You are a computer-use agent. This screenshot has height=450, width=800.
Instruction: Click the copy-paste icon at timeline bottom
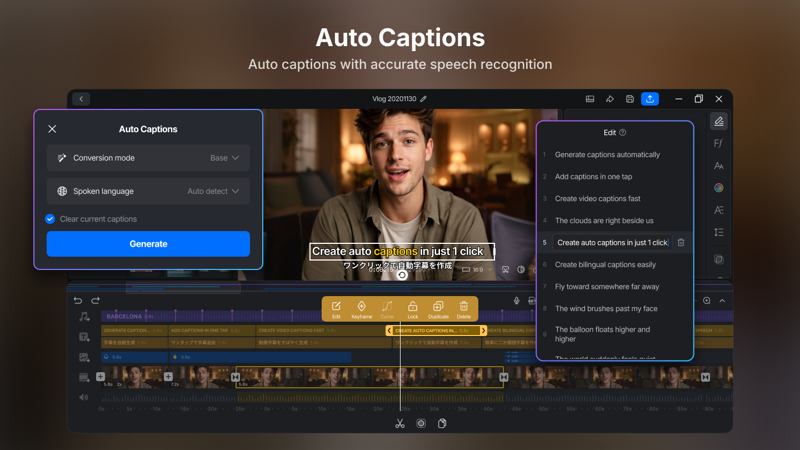point(442,423)
